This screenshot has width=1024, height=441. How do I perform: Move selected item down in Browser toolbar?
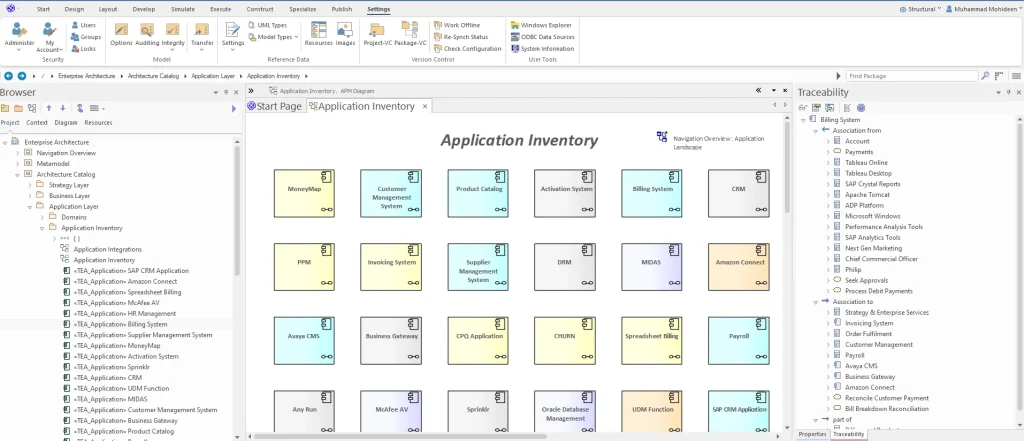coord(63,108)
